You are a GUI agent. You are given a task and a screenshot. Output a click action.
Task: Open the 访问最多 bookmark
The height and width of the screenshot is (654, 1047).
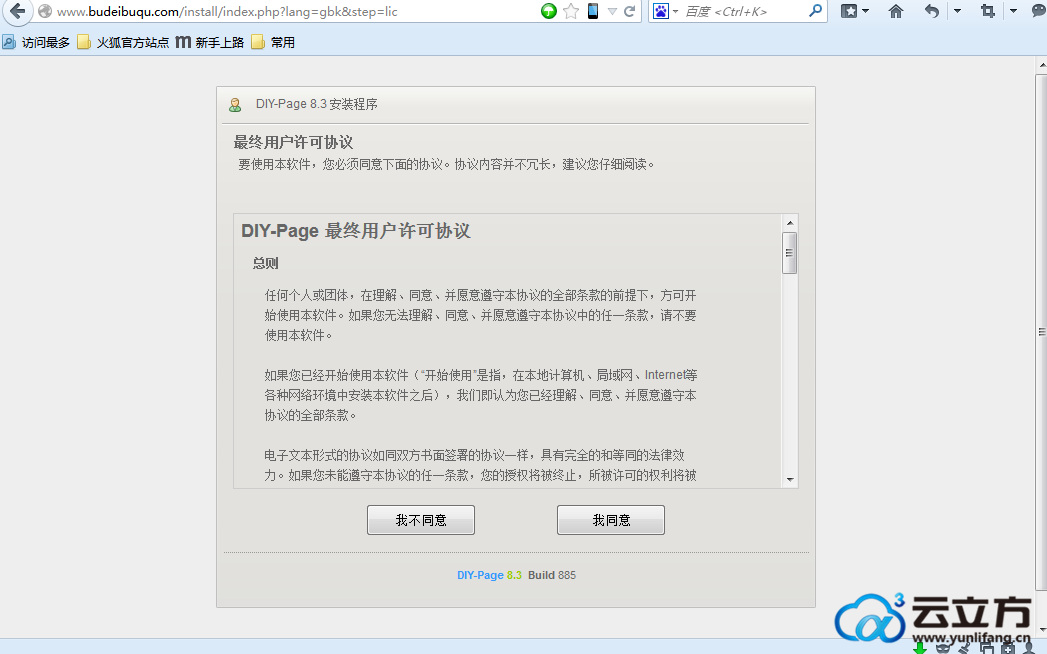(36, 43)
